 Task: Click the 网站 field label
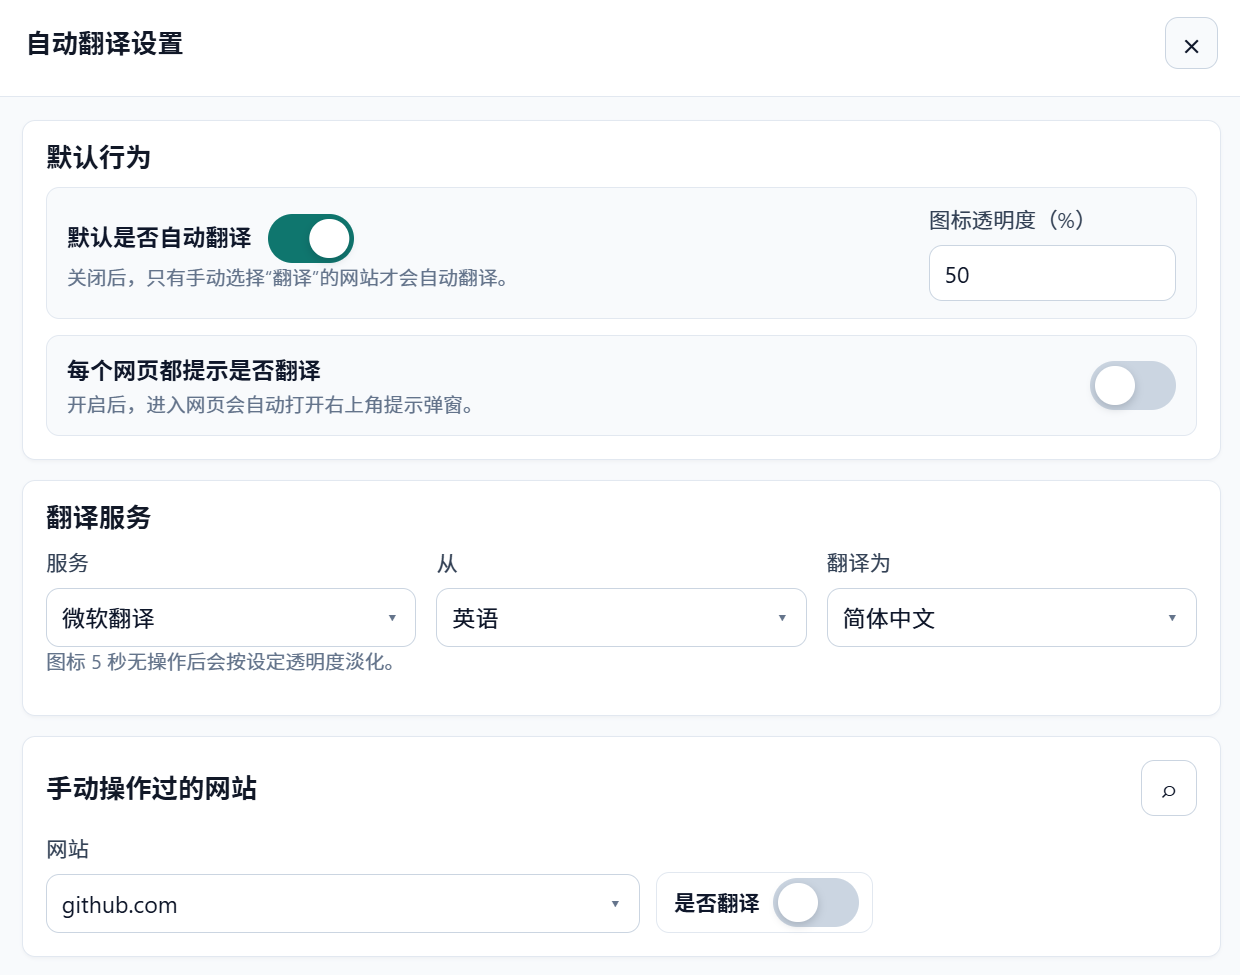click(67, 849)
